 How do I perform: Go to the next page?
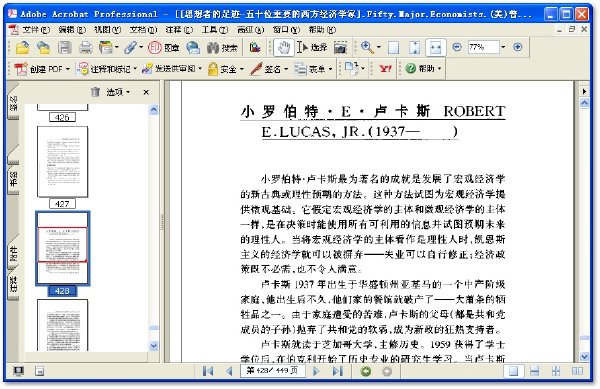point(316,371)
